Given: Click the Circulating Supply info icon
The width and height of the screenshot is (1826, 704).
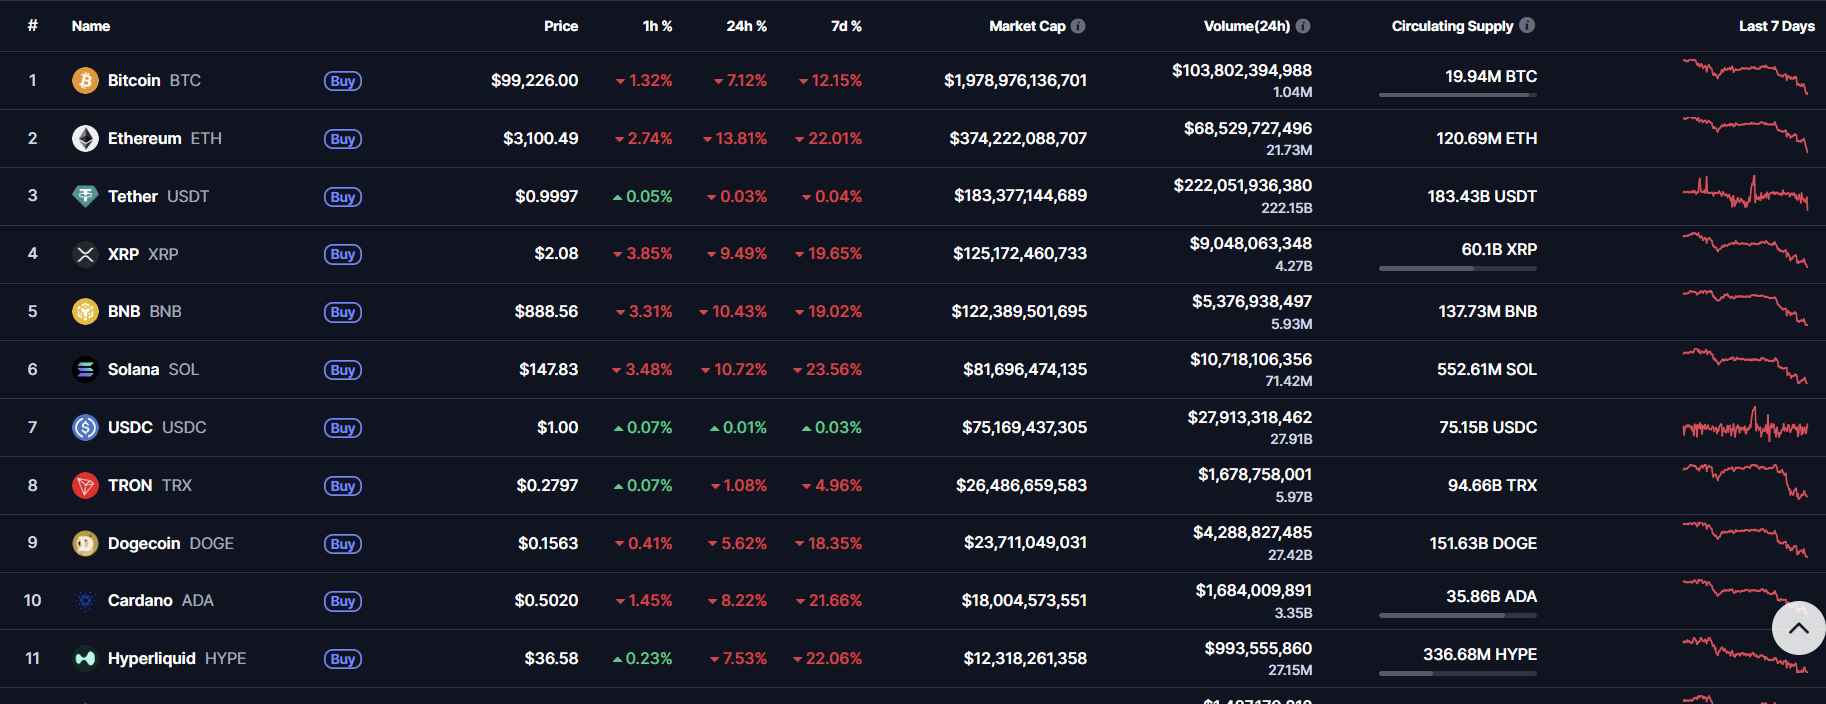Looking at the screenshot, I should [1527, 25].
